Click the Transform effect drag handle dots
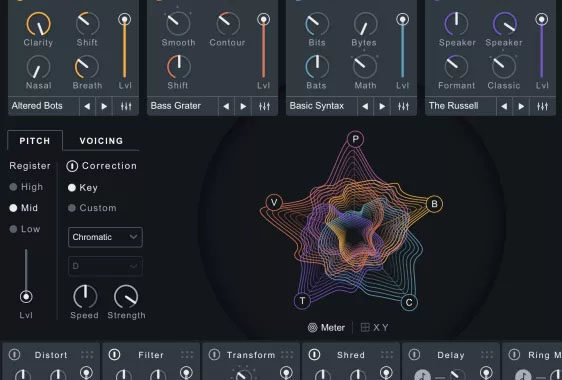 click(x=287, y=355)
